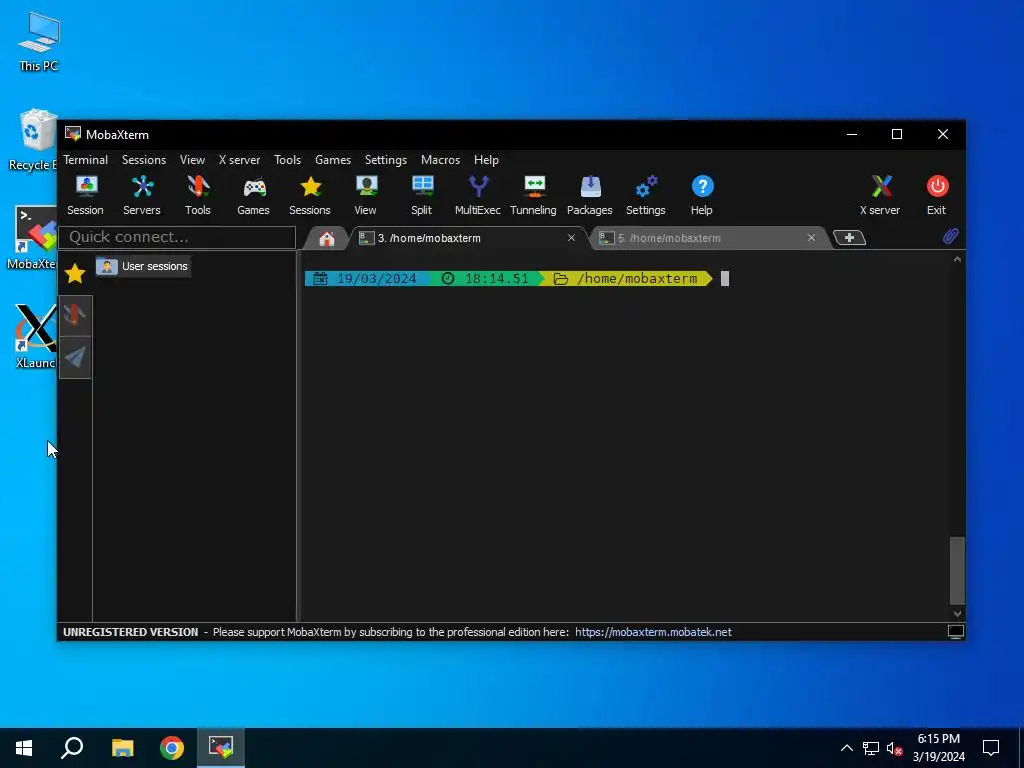Open the Windows Start button
Screen dimensions: 1024x768
point(24,748)
